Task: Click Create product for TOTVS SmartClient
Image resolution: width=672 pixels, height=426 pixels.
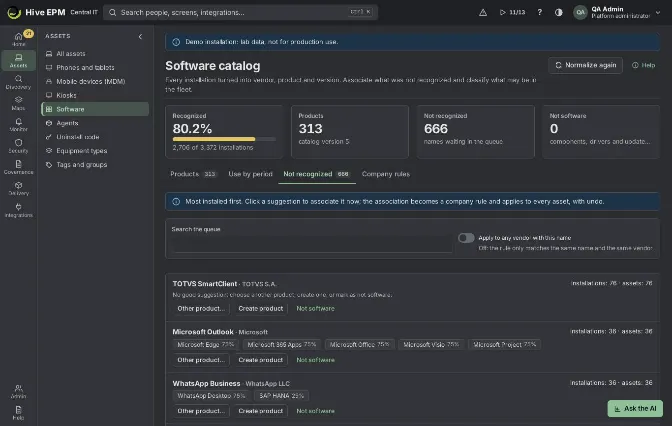Action: point(261,309)
